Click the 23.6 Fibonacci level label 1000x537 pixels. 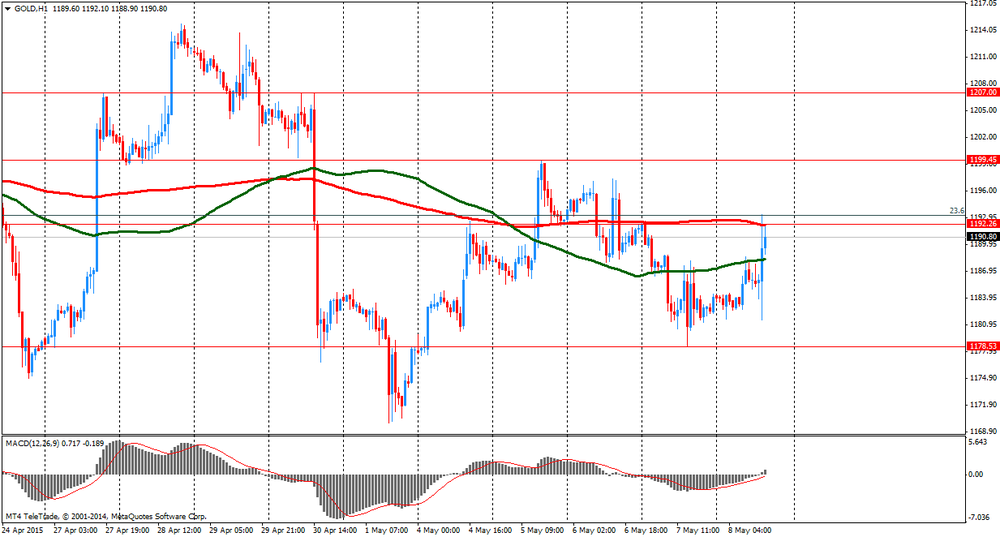pos(957,210)
